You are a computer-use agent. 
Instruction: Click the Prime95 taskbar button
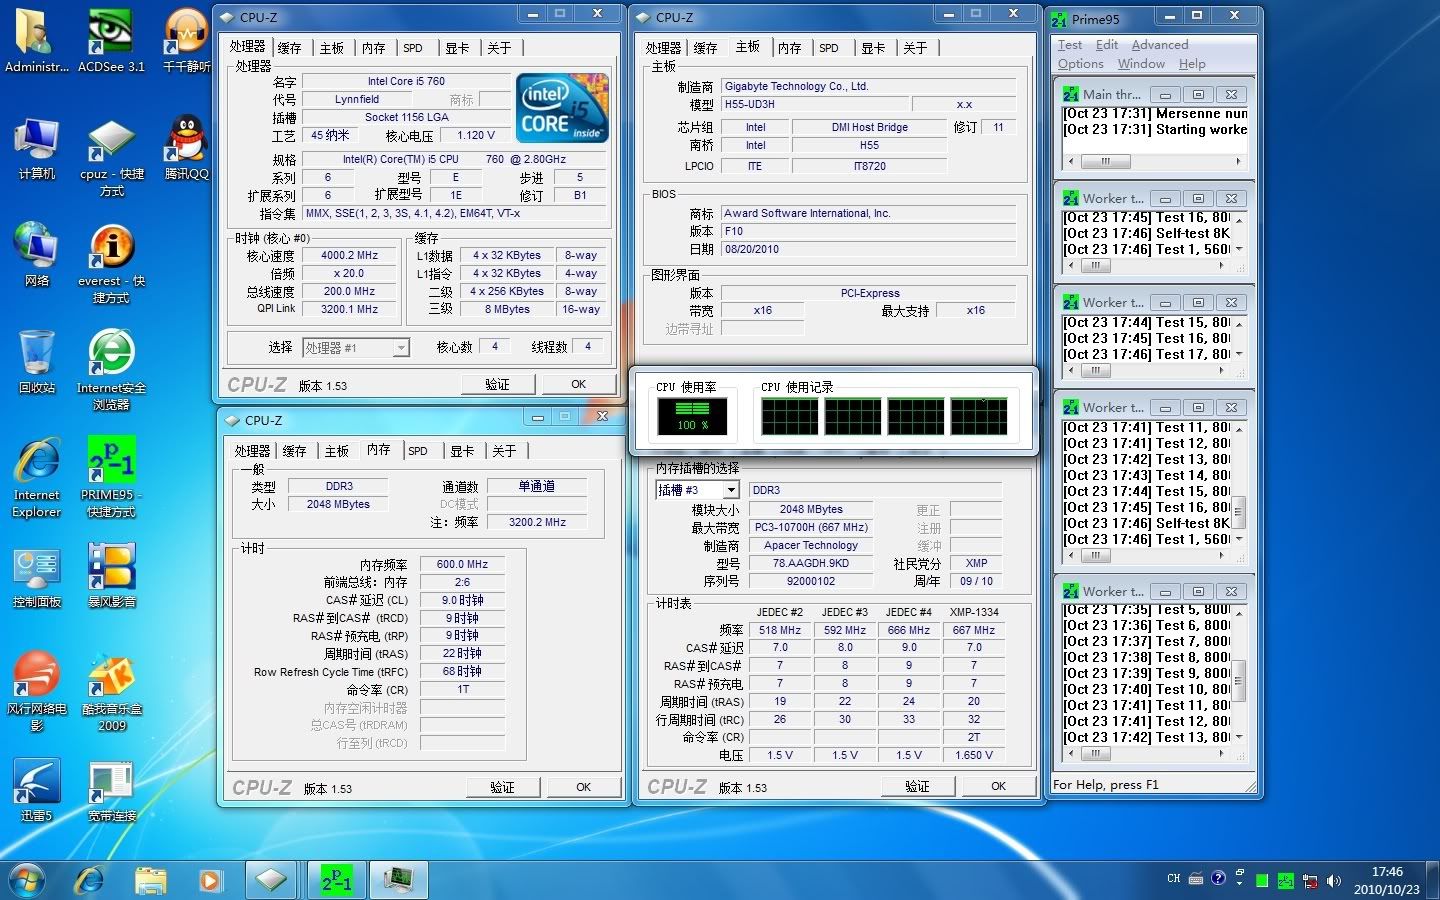336,880
